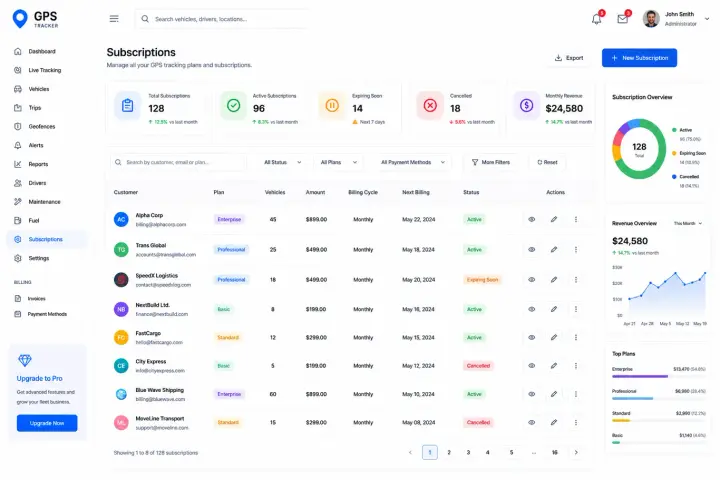Image resolution: width=720 pixels, height=480 pixels.
Task: View MoveLine Transport subscription eye icon
Action: [x=531, y=423]
